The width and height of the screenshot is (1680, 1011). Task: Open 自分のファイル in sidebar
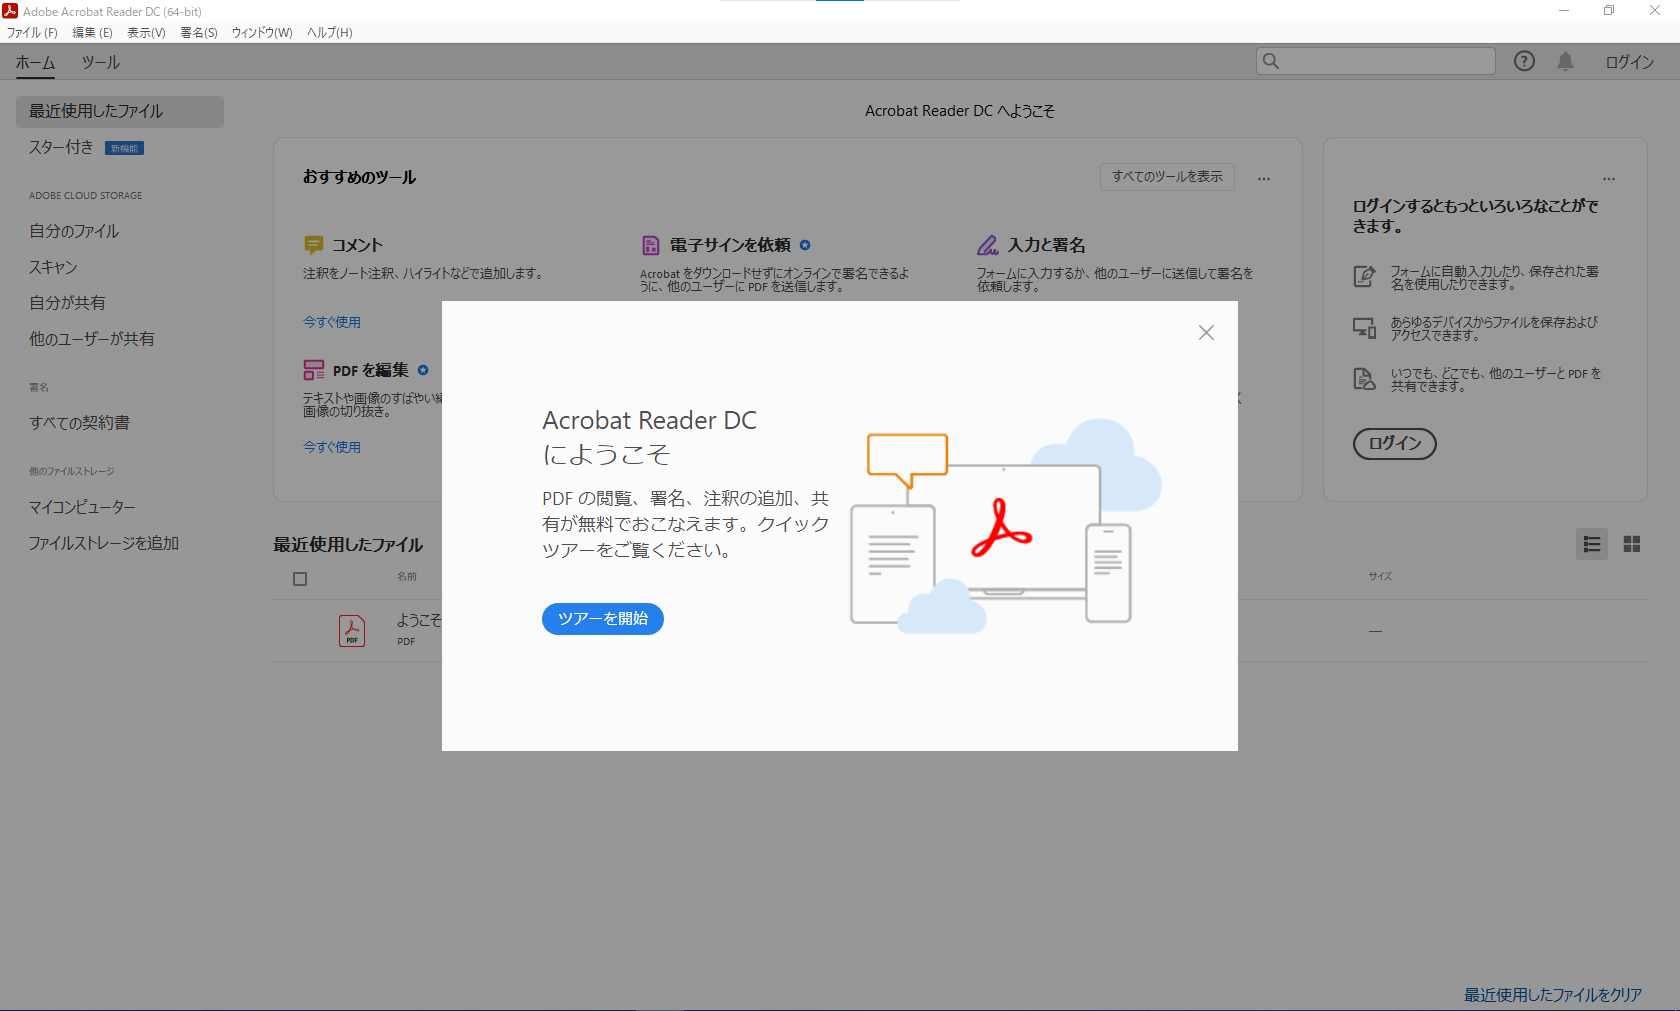coord(74,231)
